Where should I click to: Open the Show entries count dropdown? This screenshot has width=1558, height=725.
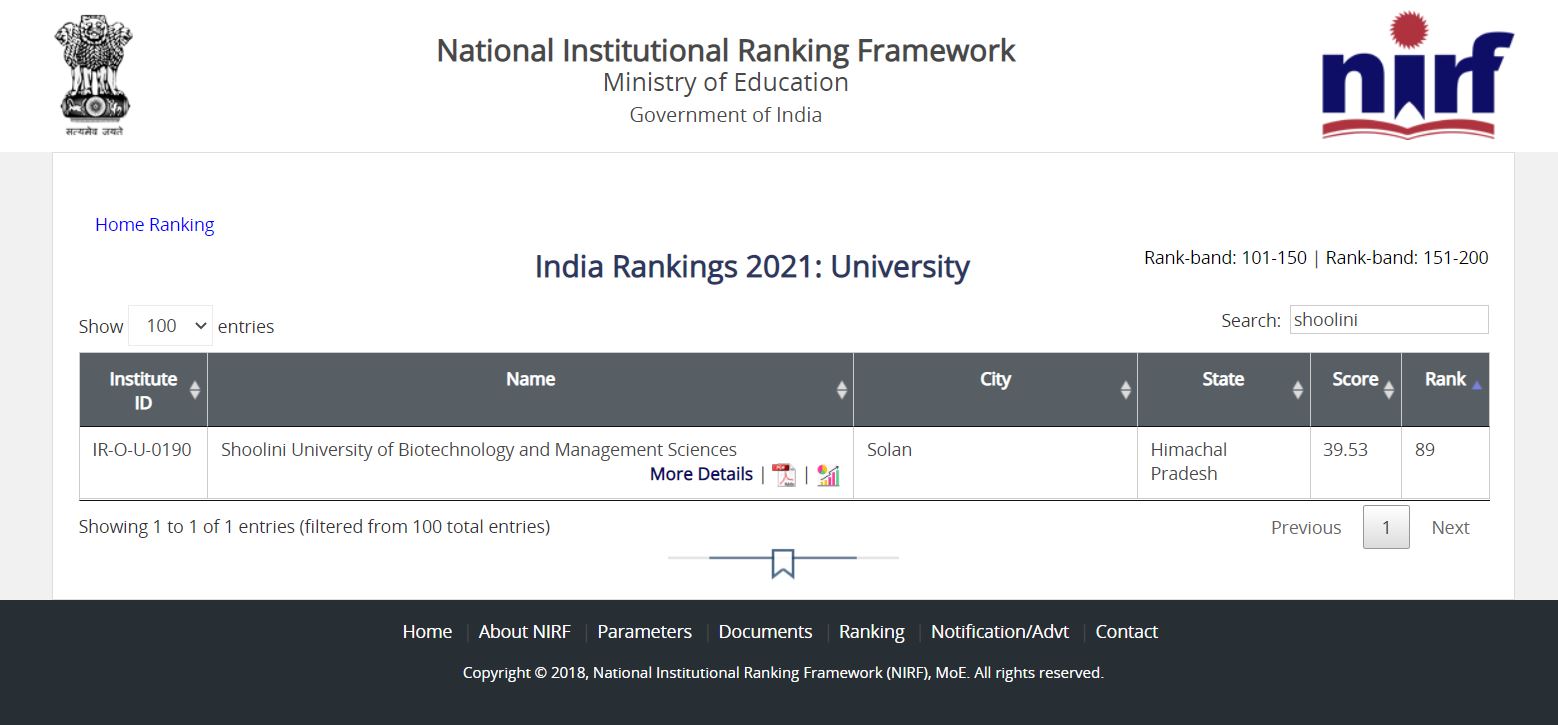point(170,326)
